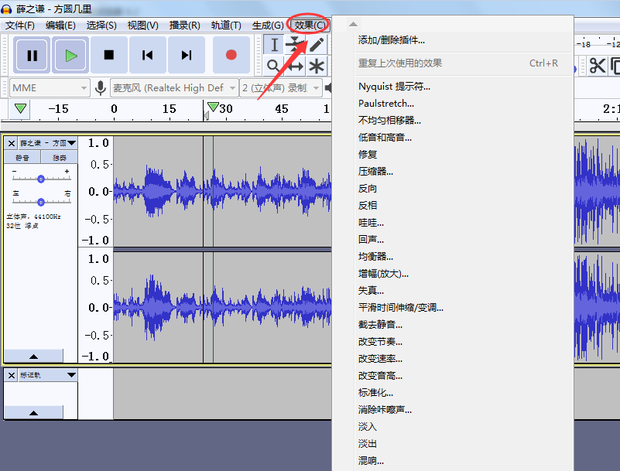Click the Stop playback button
Screen dimensions: 620x471
pos(109,55)
